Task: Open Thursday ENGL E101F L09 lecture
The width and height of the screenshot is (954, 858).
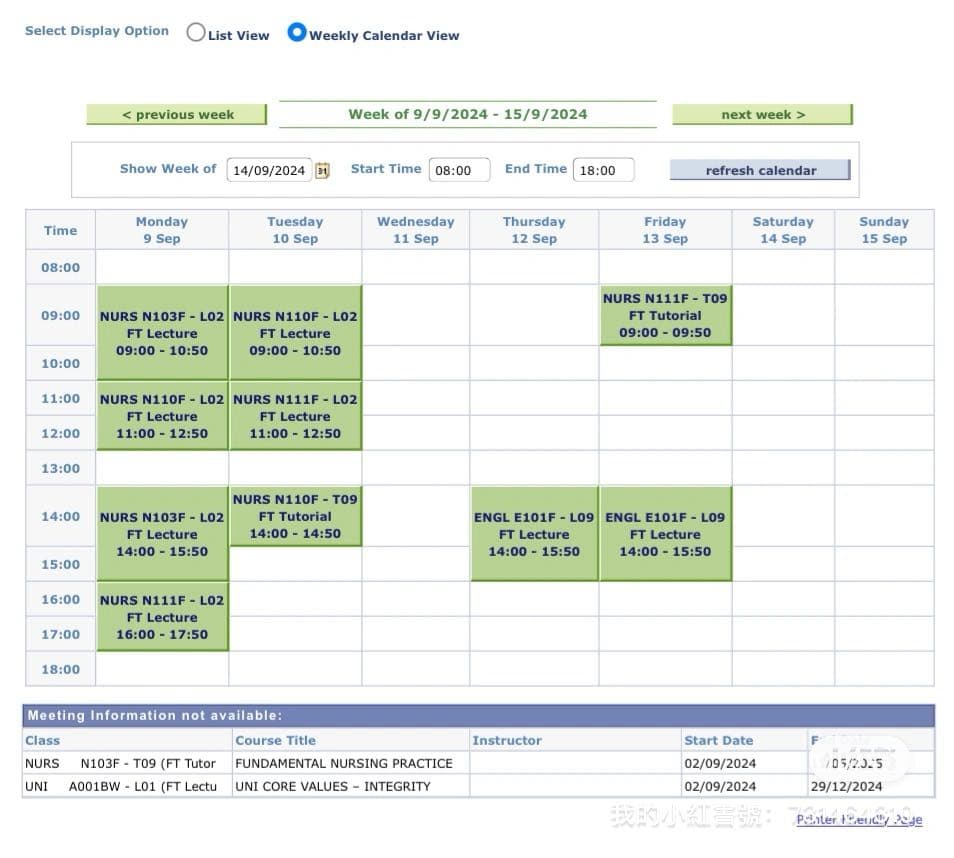Action: pos(534,534)
